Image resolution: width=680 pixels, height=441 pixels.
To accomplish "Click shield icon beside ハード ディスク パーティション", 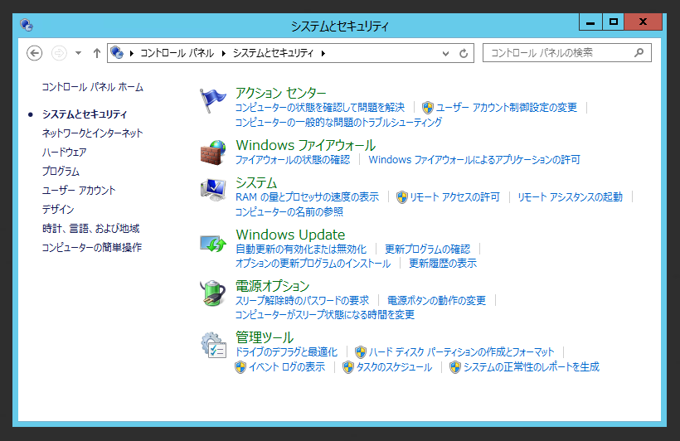I will (360, 352).
